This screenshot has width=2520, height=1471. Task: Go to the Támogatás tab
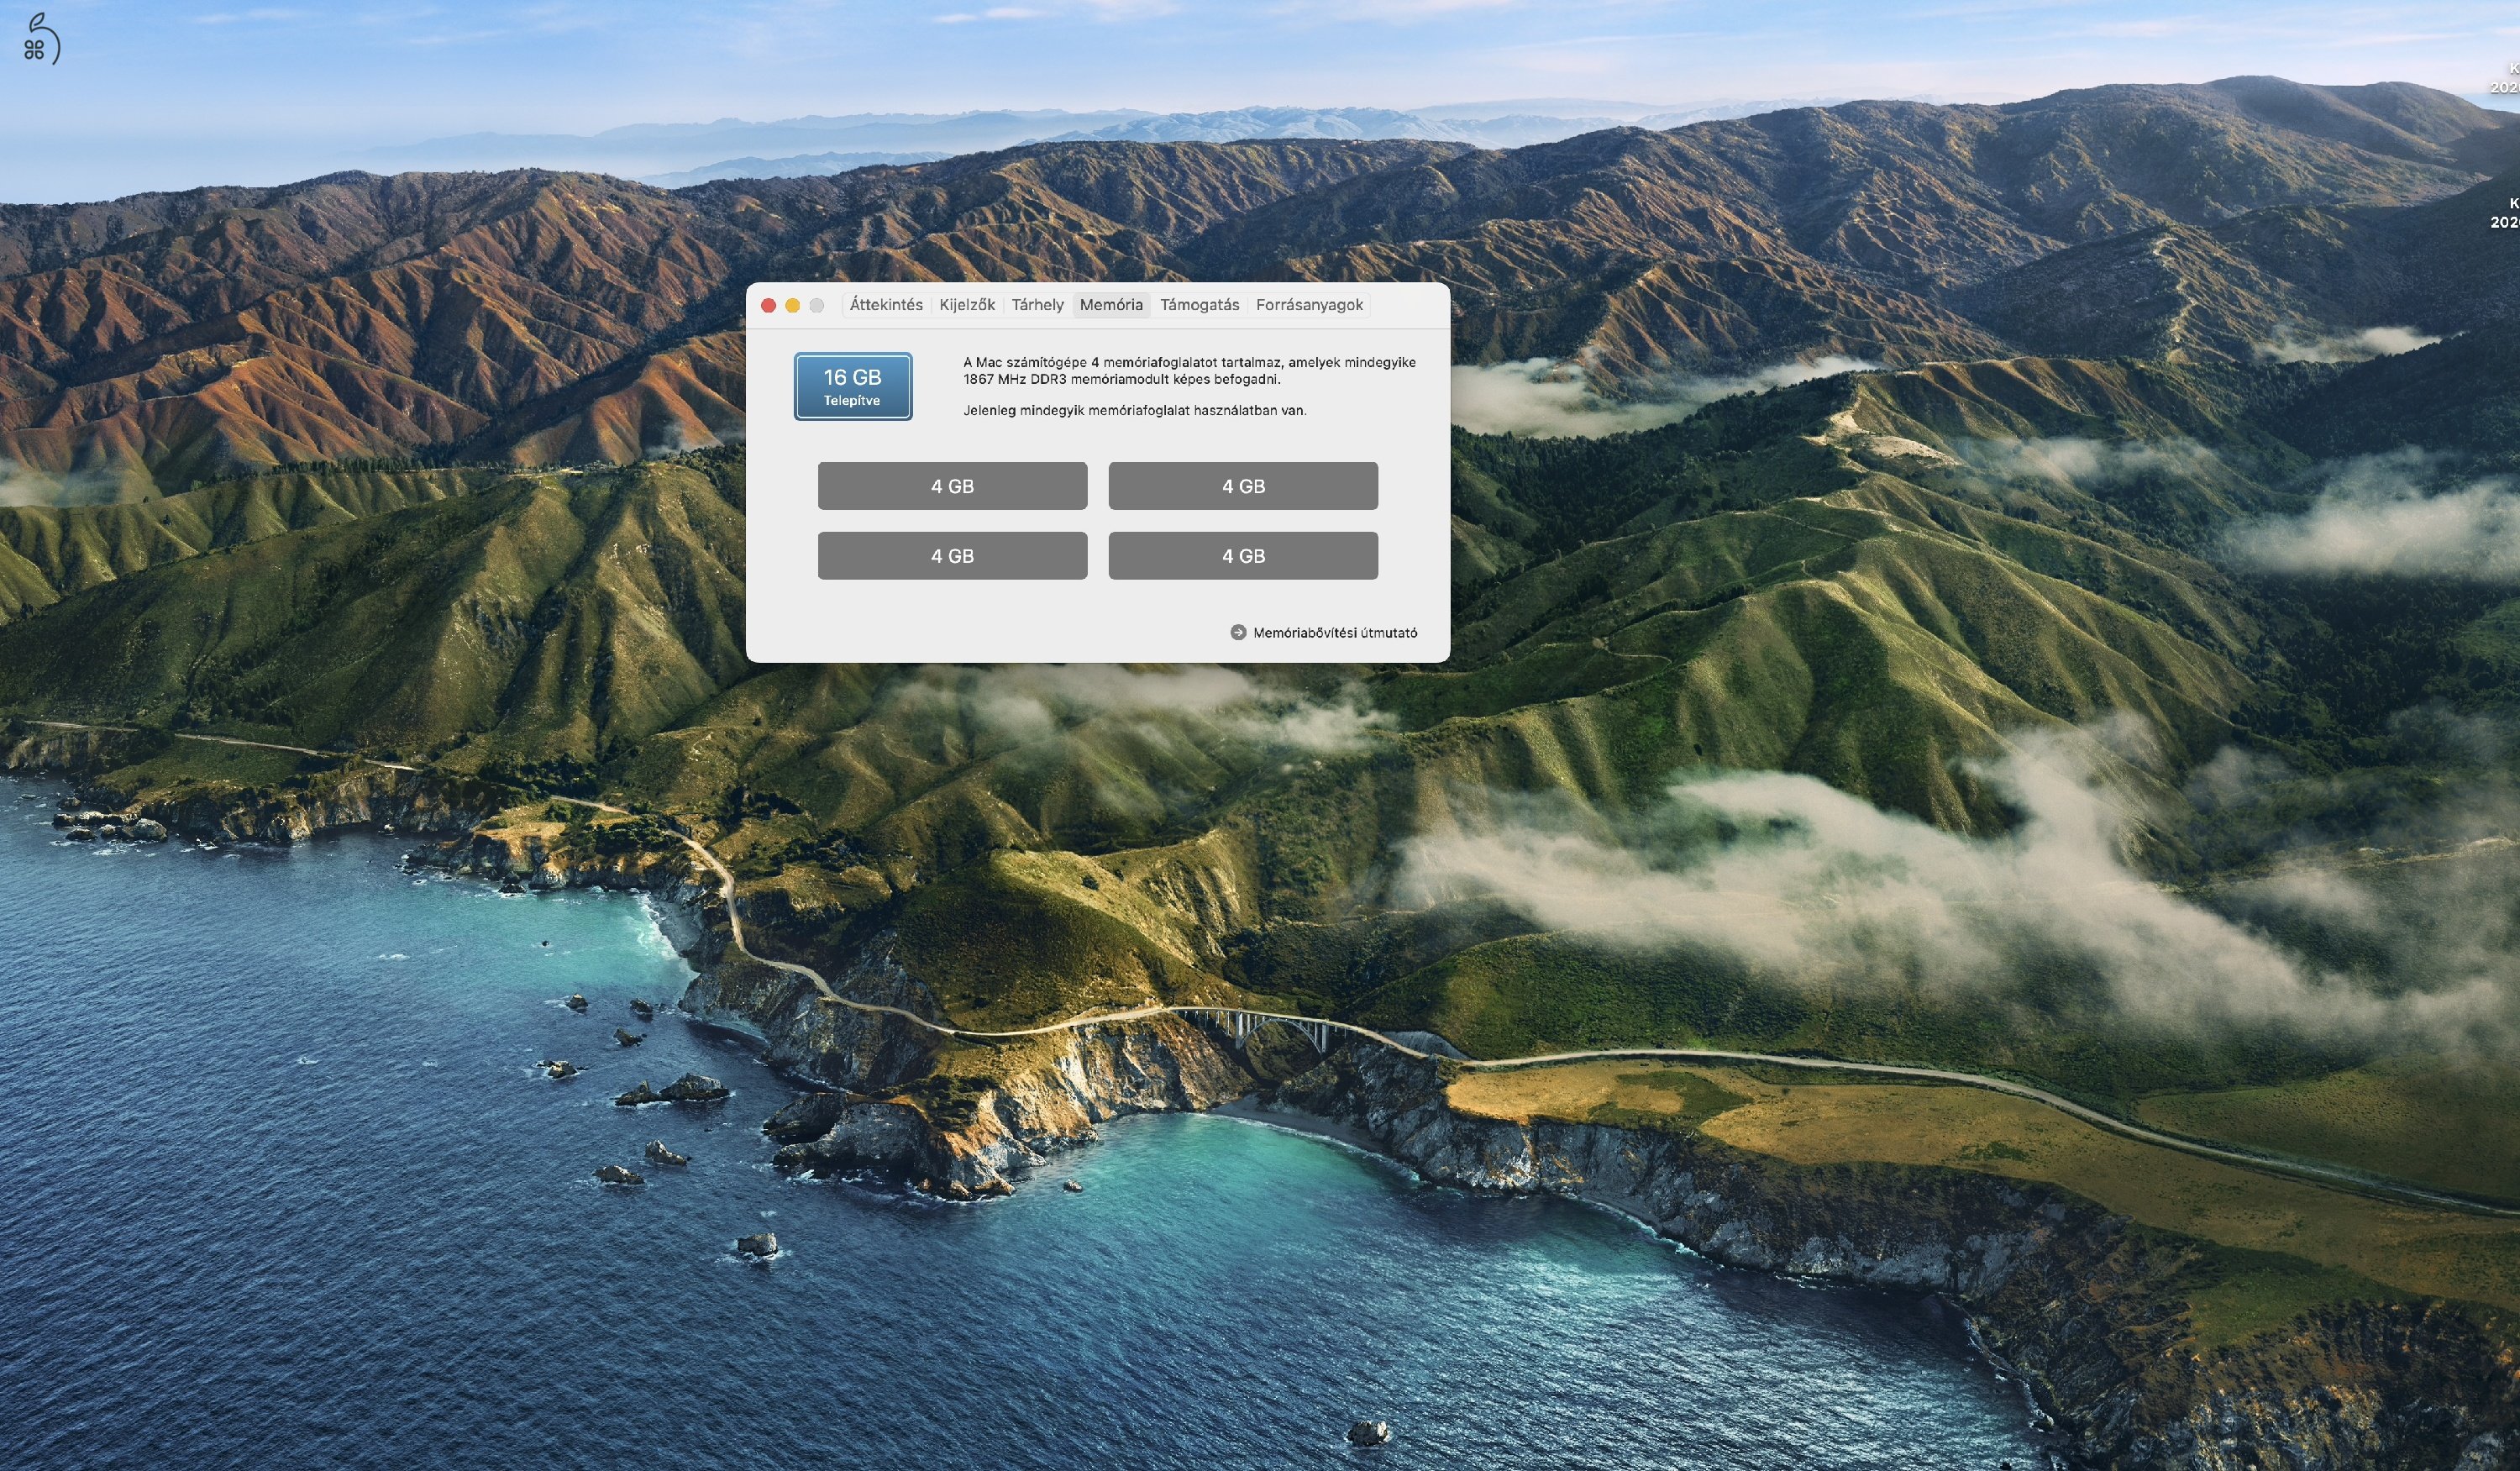[x=1199, y=305]
